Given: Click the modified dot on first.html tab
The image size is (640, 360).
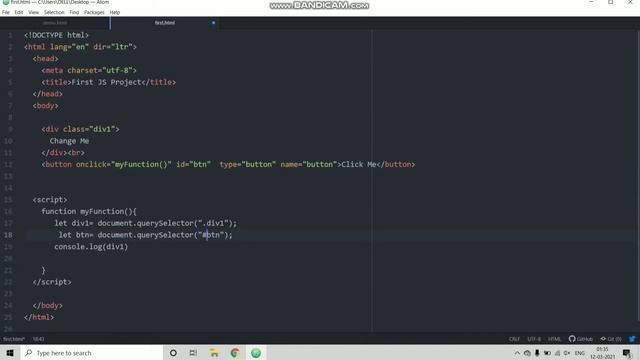Looking at the screenshot, I should click(x=213, y=23).
